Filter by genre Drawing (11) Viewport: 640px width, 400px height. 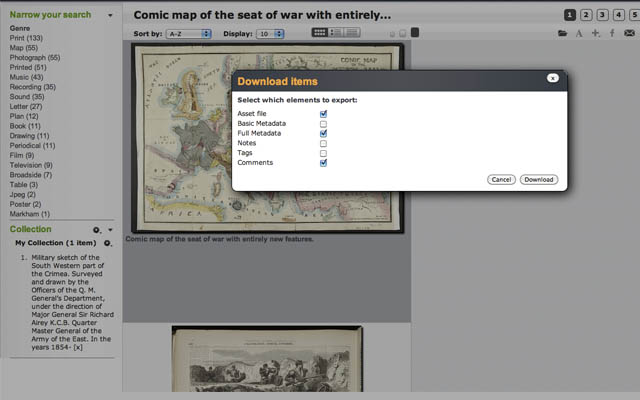(29, 136)
